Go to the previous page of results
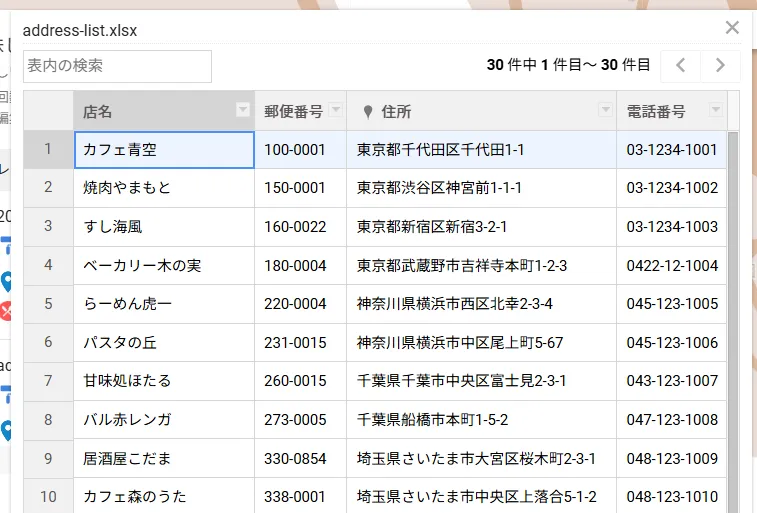Viewport: 757px width, 513px height. tap(681, 66)
